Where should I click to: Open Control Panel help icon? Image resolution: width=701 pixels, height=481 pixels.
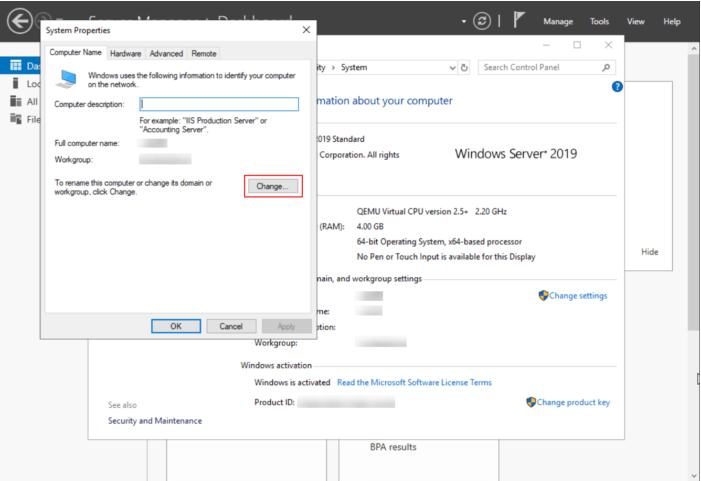click(617, 87)
